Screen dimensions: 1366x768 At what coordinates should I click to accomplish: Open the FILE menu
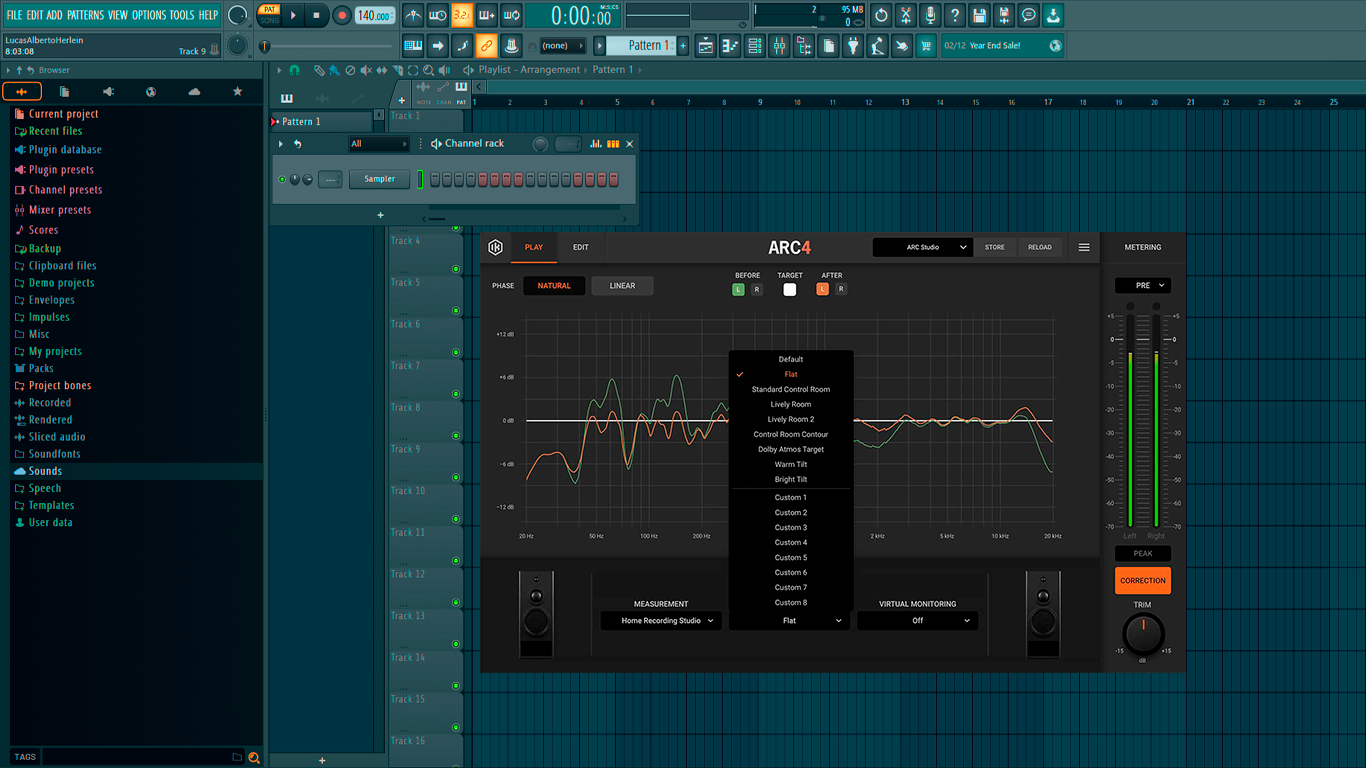pos(14,15)
